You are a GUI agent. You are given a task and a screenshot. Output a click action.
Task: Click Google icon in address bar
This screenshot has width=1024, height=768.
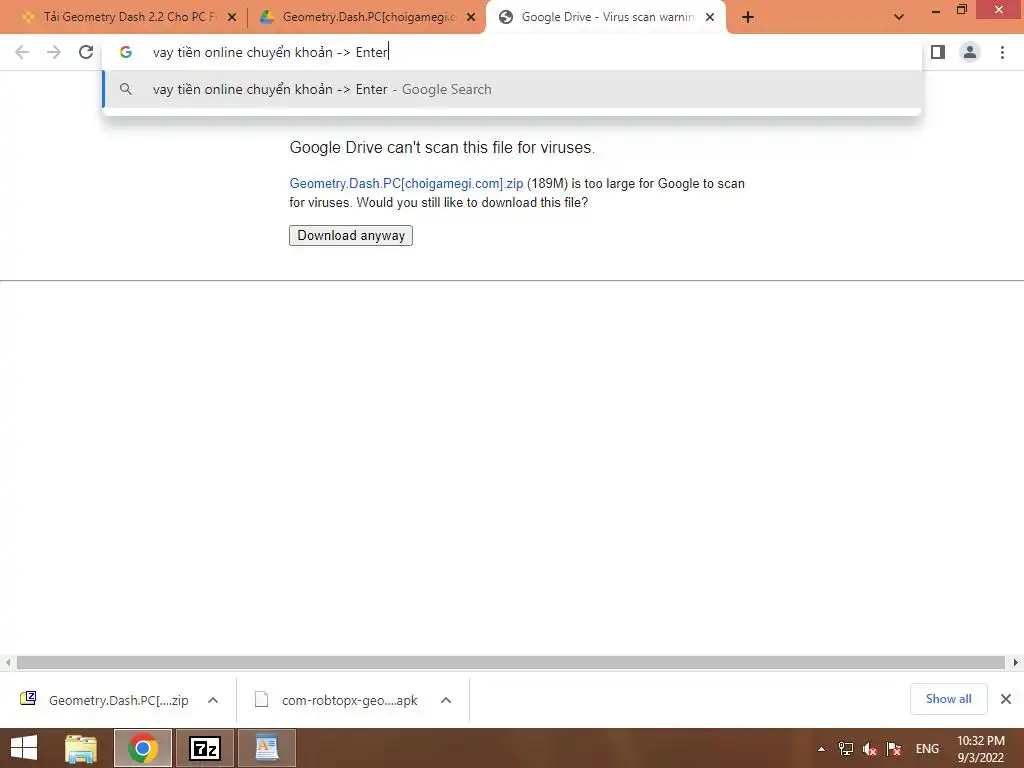126,52
